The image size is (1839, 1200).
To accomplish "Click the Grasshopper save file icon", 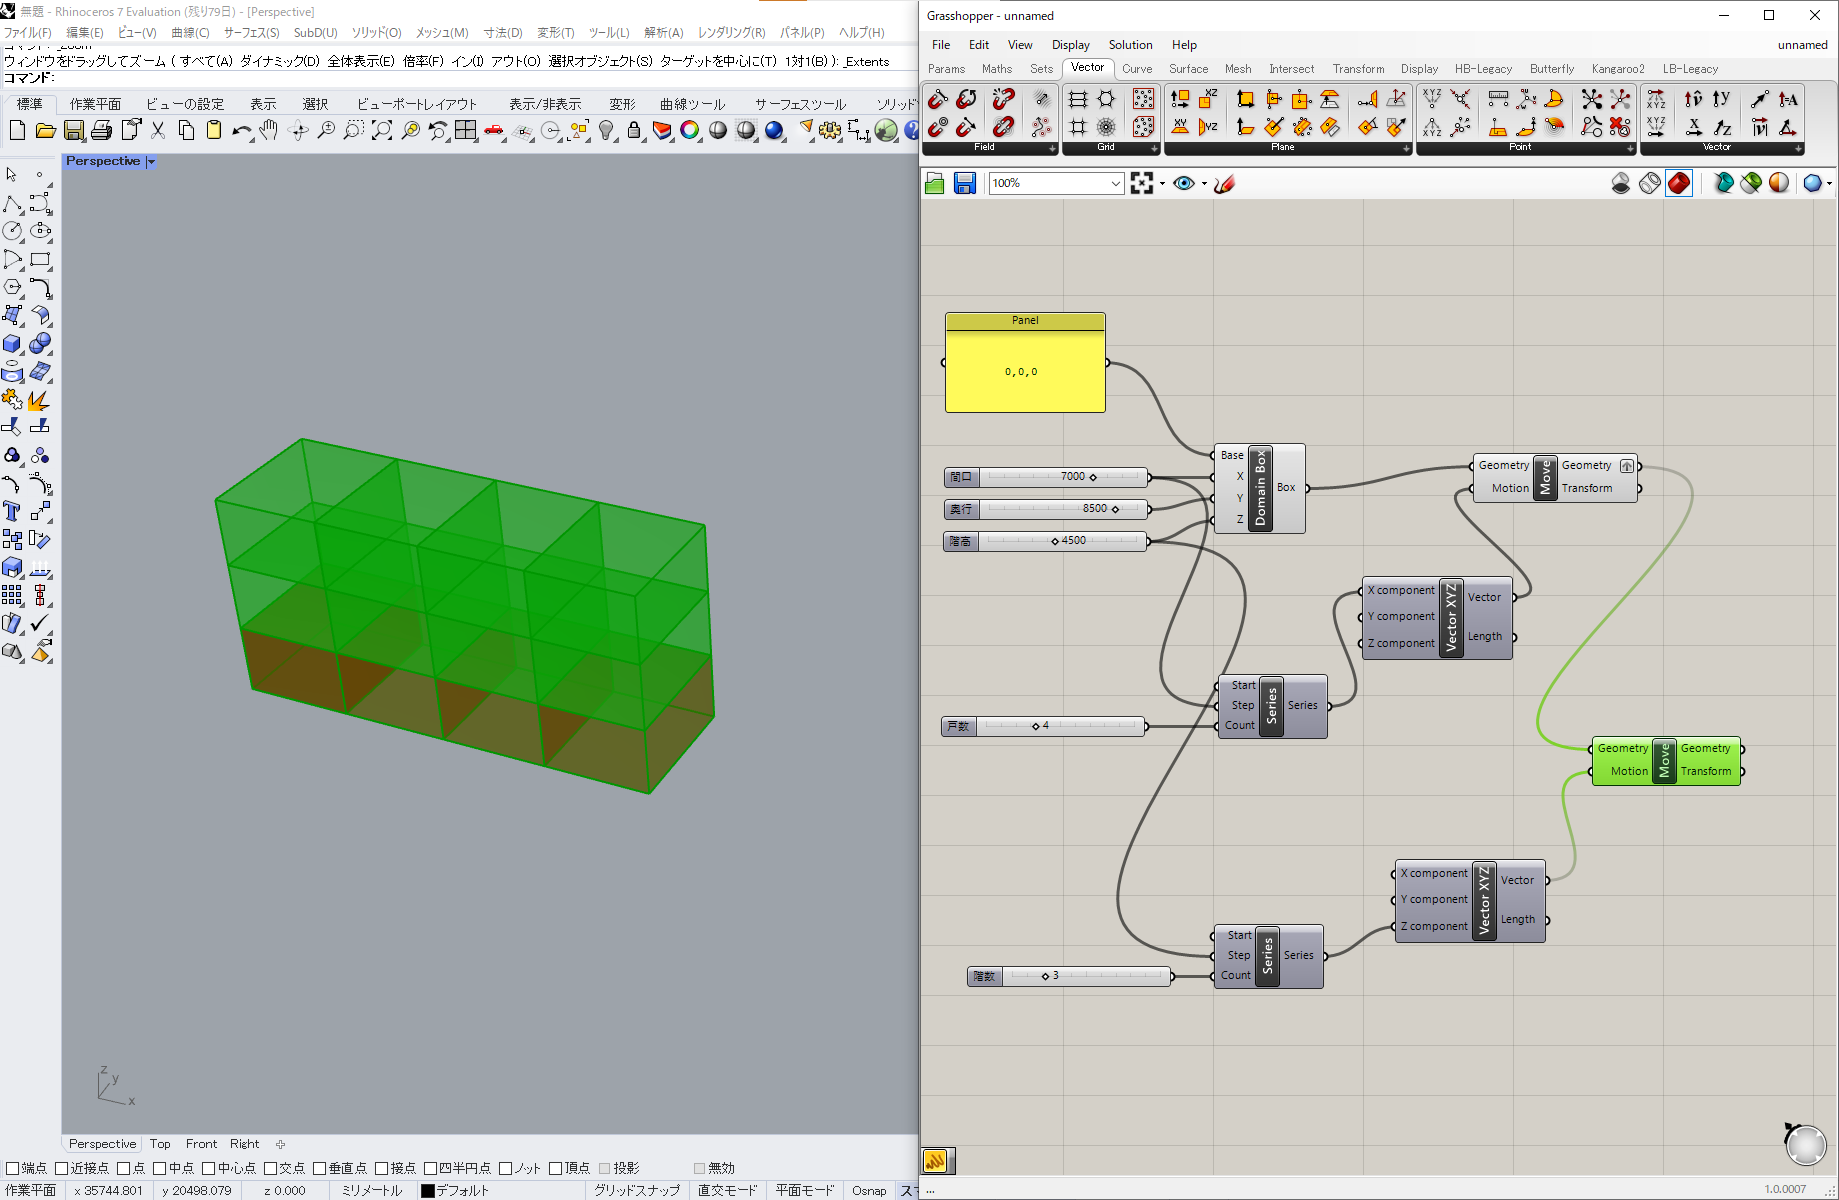I will [964, 183].
